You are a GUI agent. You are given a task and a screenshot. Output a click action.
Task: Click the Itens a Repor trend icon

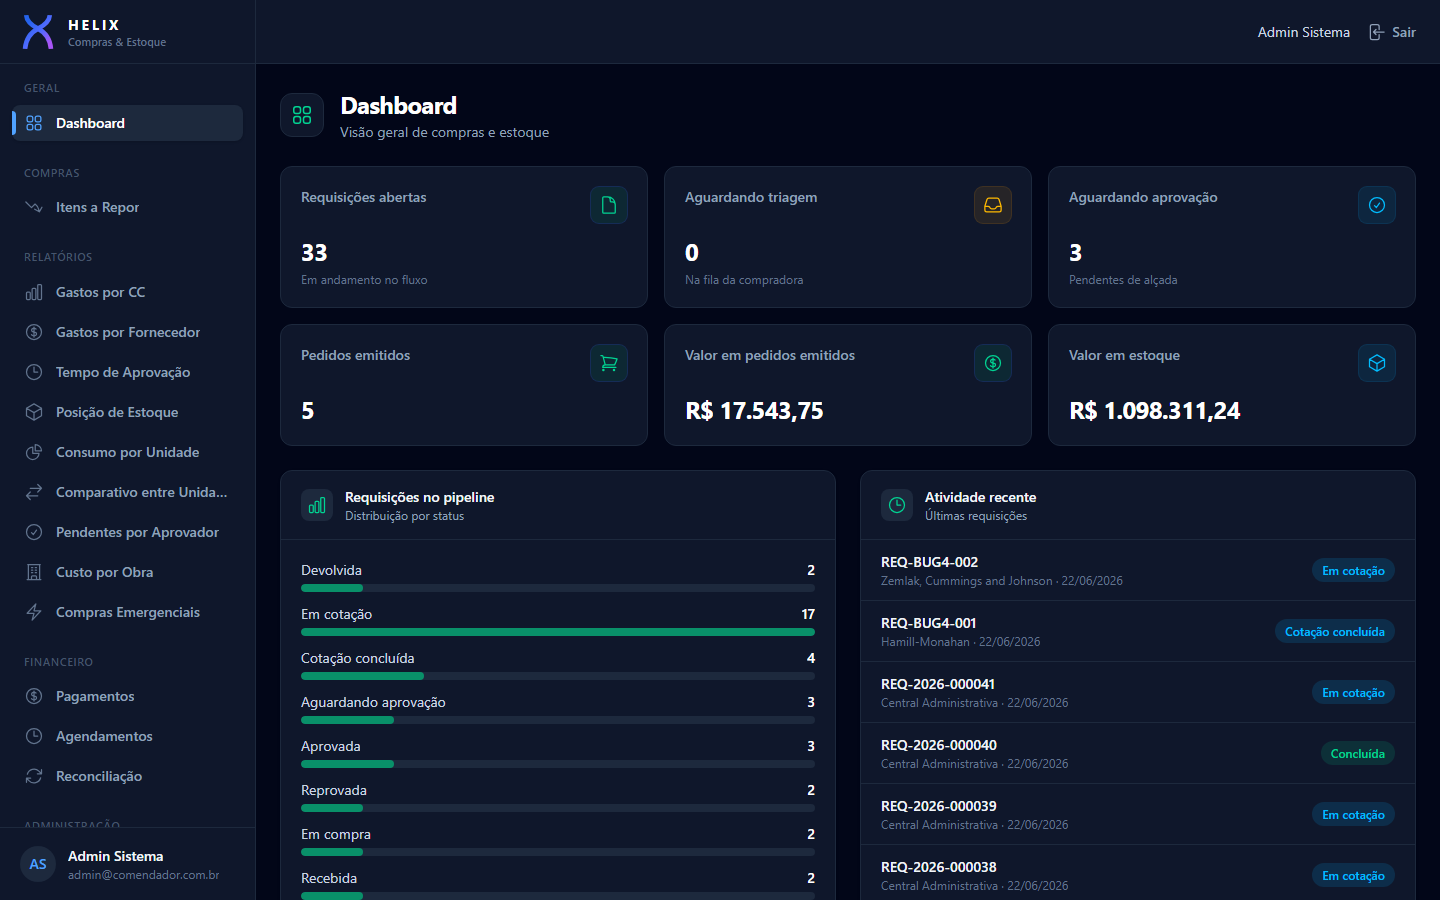click(34, 207)
